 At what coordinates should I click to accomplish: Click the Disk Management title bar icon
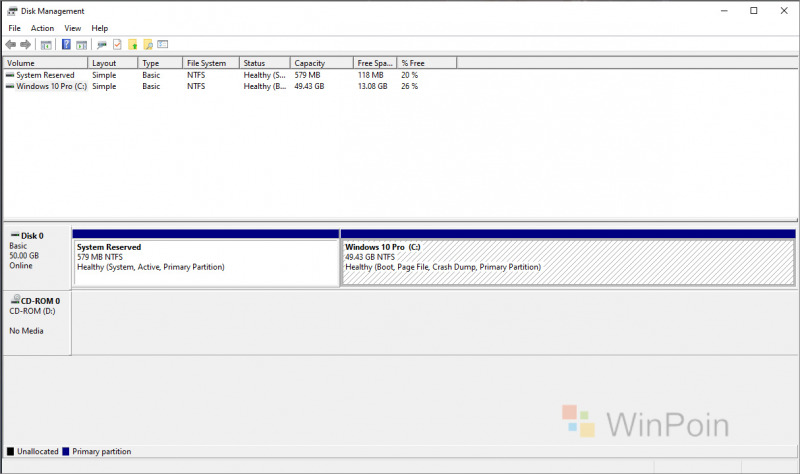tap(12, 11)
